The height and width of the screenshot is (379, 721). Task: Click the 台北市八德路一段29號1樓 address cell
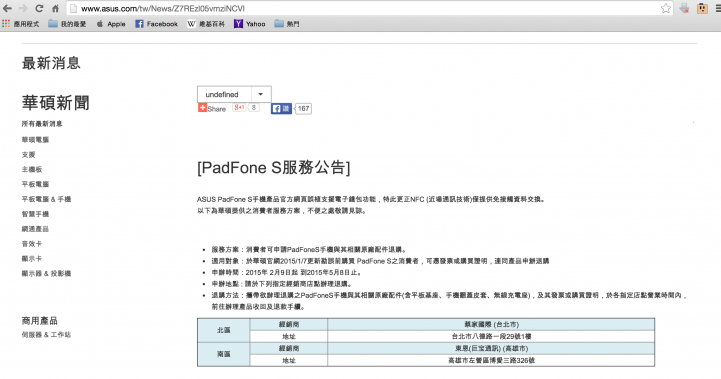pyautogui.click(x=491, y=336)
